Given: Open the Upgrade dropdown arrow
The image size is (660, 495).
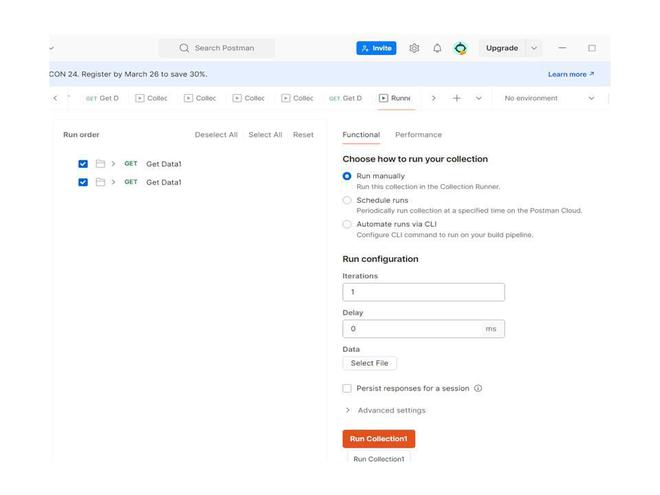Looking at the screenshot, I should tap(534, 48).
